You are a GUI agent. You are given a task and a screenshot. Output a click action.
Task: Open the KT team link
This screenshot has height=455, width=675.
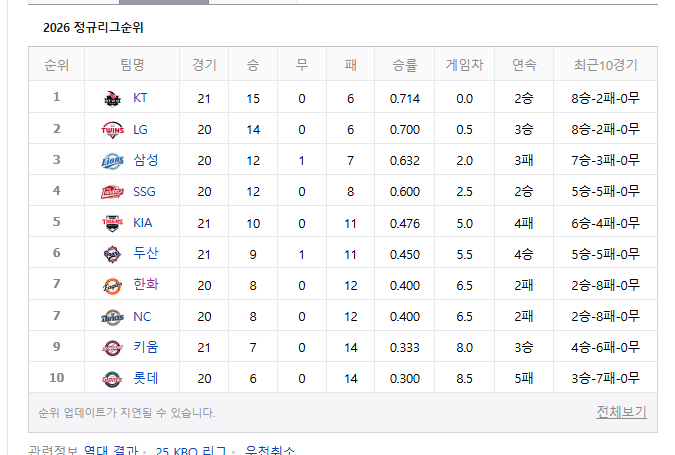(x=140, y=98)
